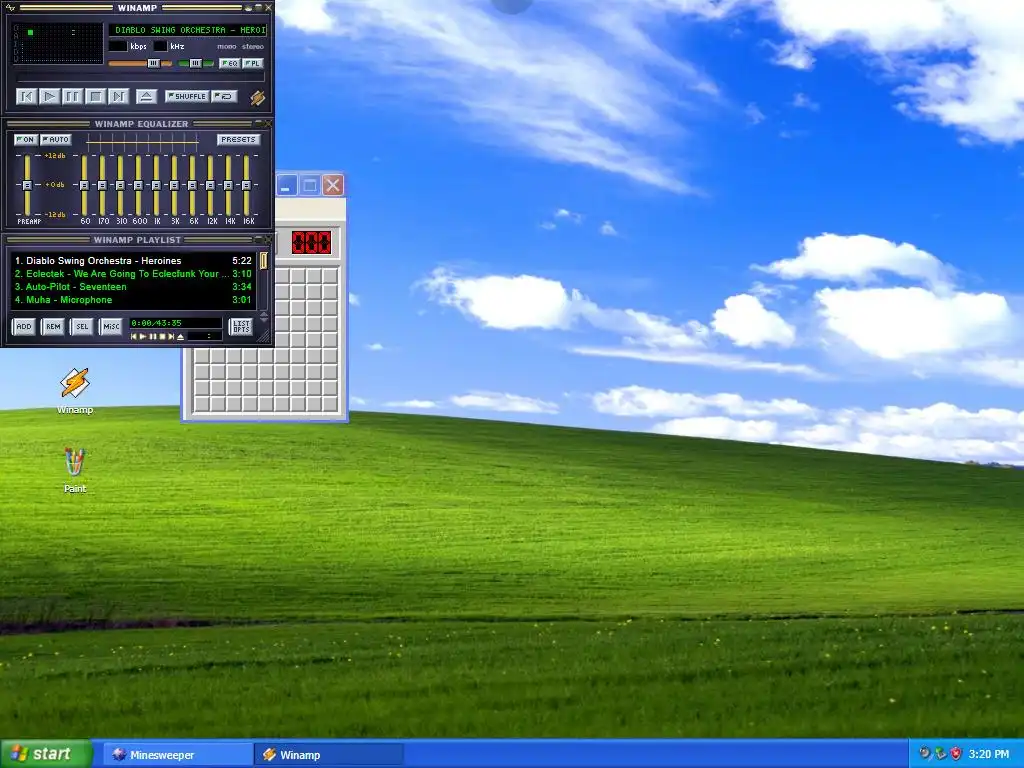Close the Minesweeper window
This screenshot has width=1024, height=768.
333,185
